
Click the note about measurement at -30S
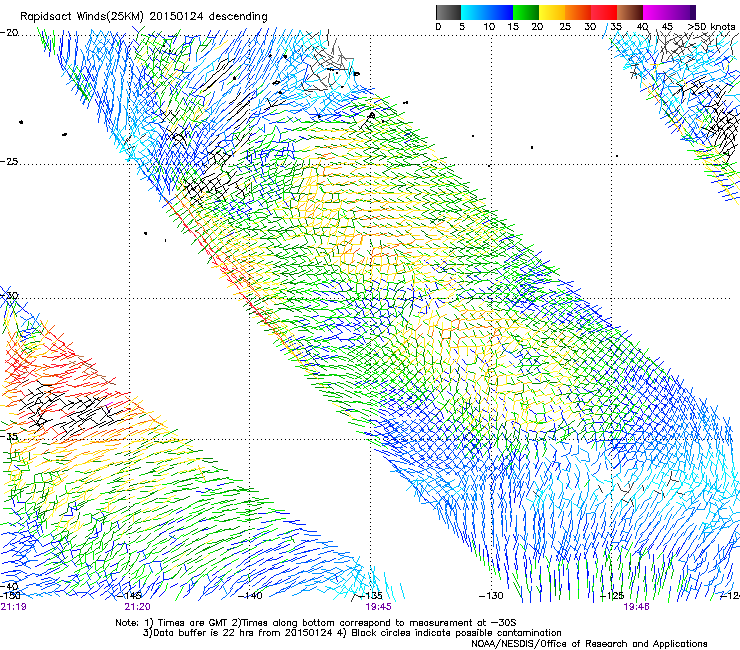point(379,623)
